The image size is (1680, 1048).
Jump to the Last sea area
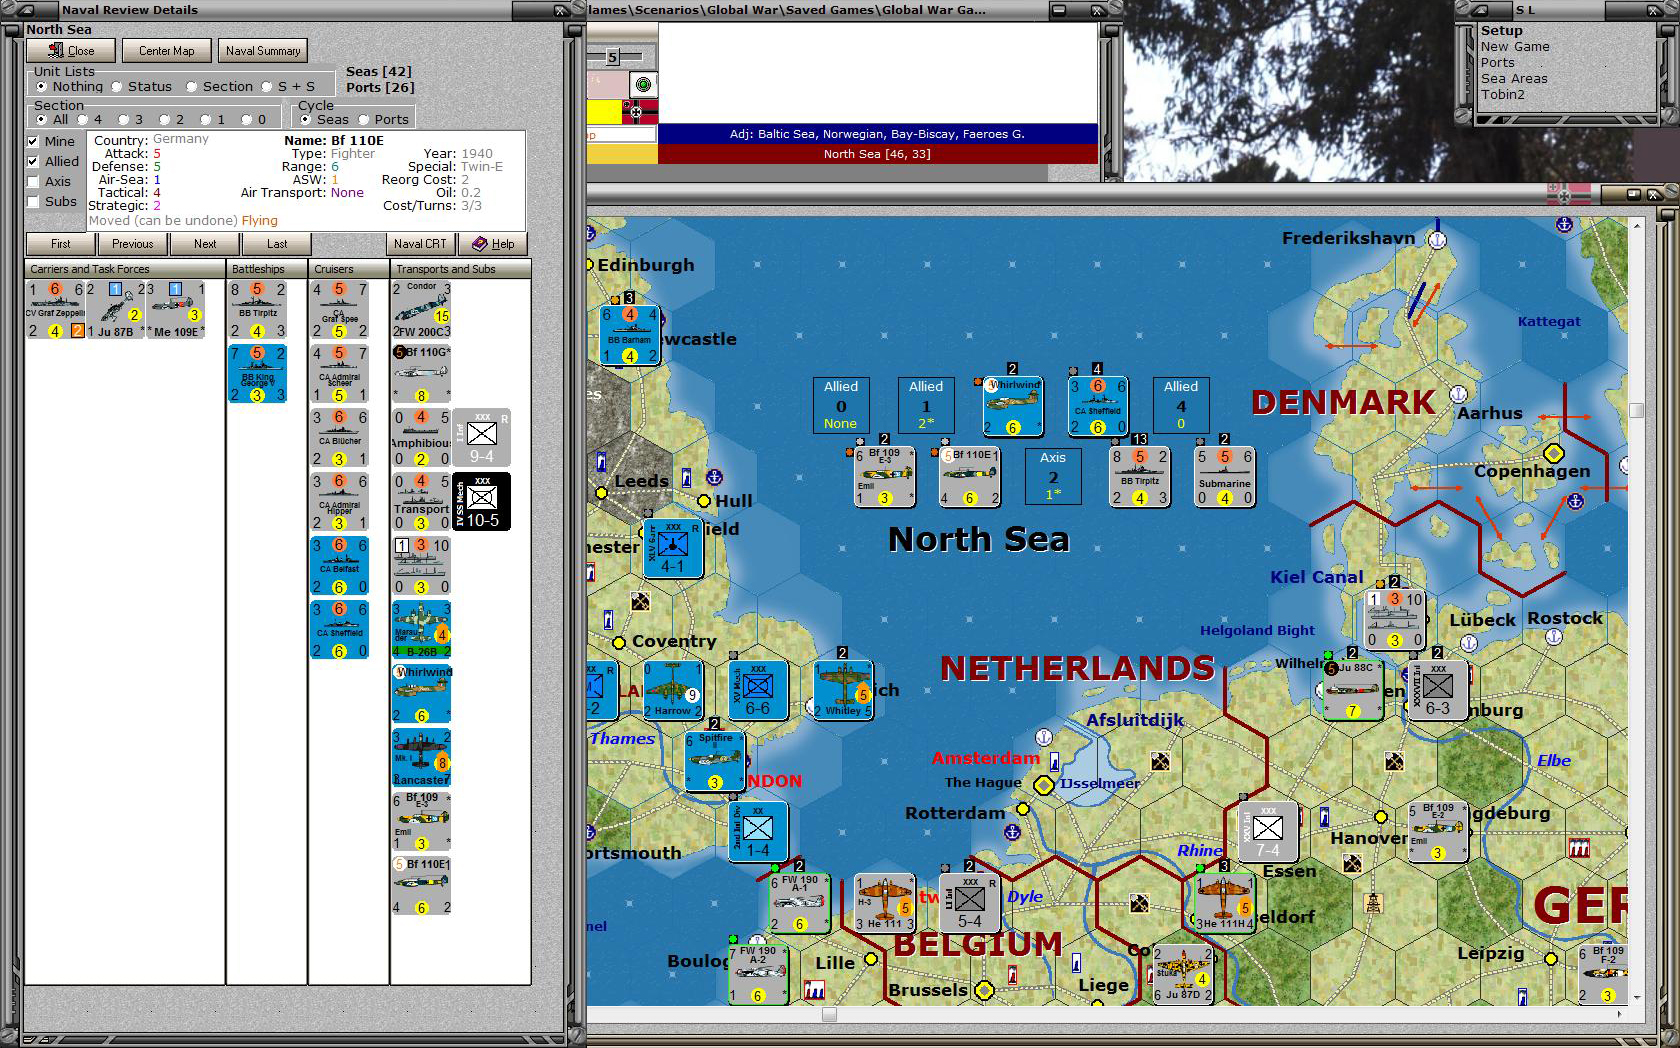click(x=277, y=244)
